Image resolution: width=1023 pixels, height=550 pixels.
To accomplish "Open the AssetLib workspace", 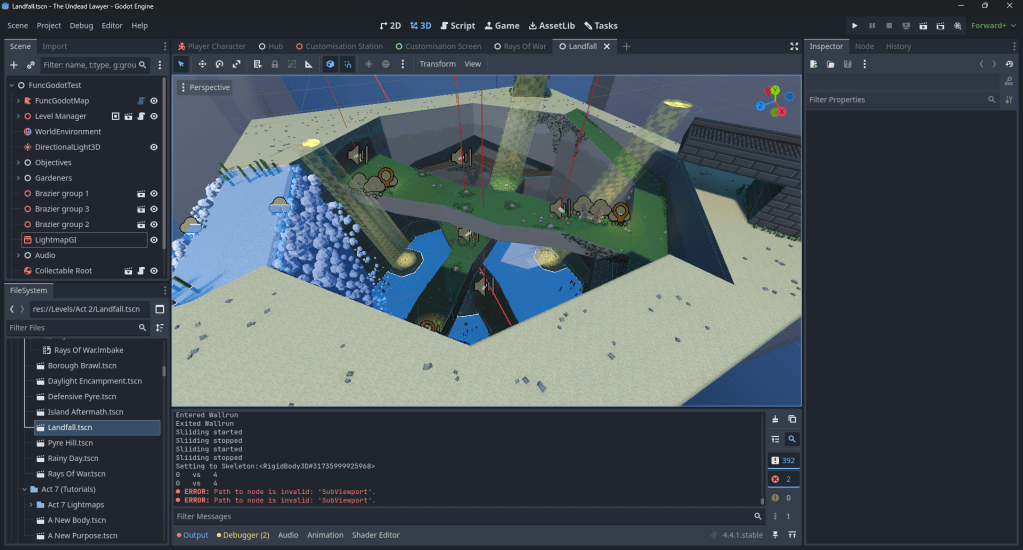I will (x=551, y=25).
